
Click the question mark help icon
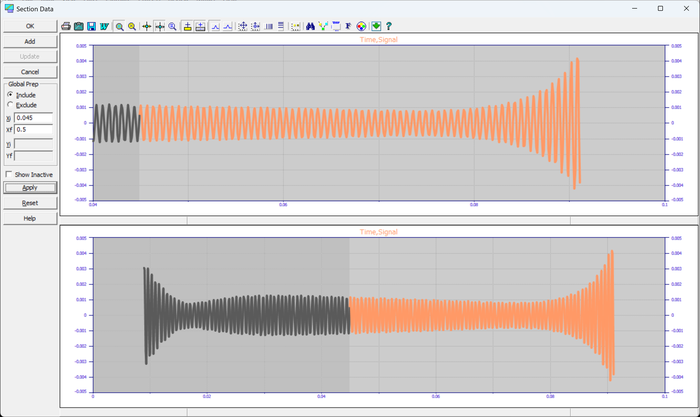388,26
